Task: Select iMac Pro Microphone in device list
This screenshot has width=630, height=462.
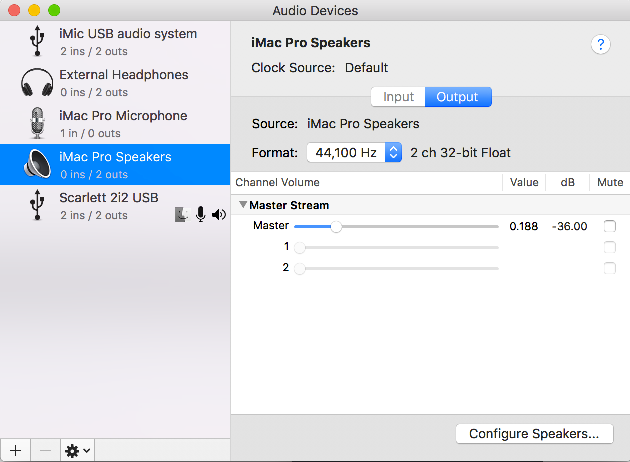Action: (x=115, y=123)
